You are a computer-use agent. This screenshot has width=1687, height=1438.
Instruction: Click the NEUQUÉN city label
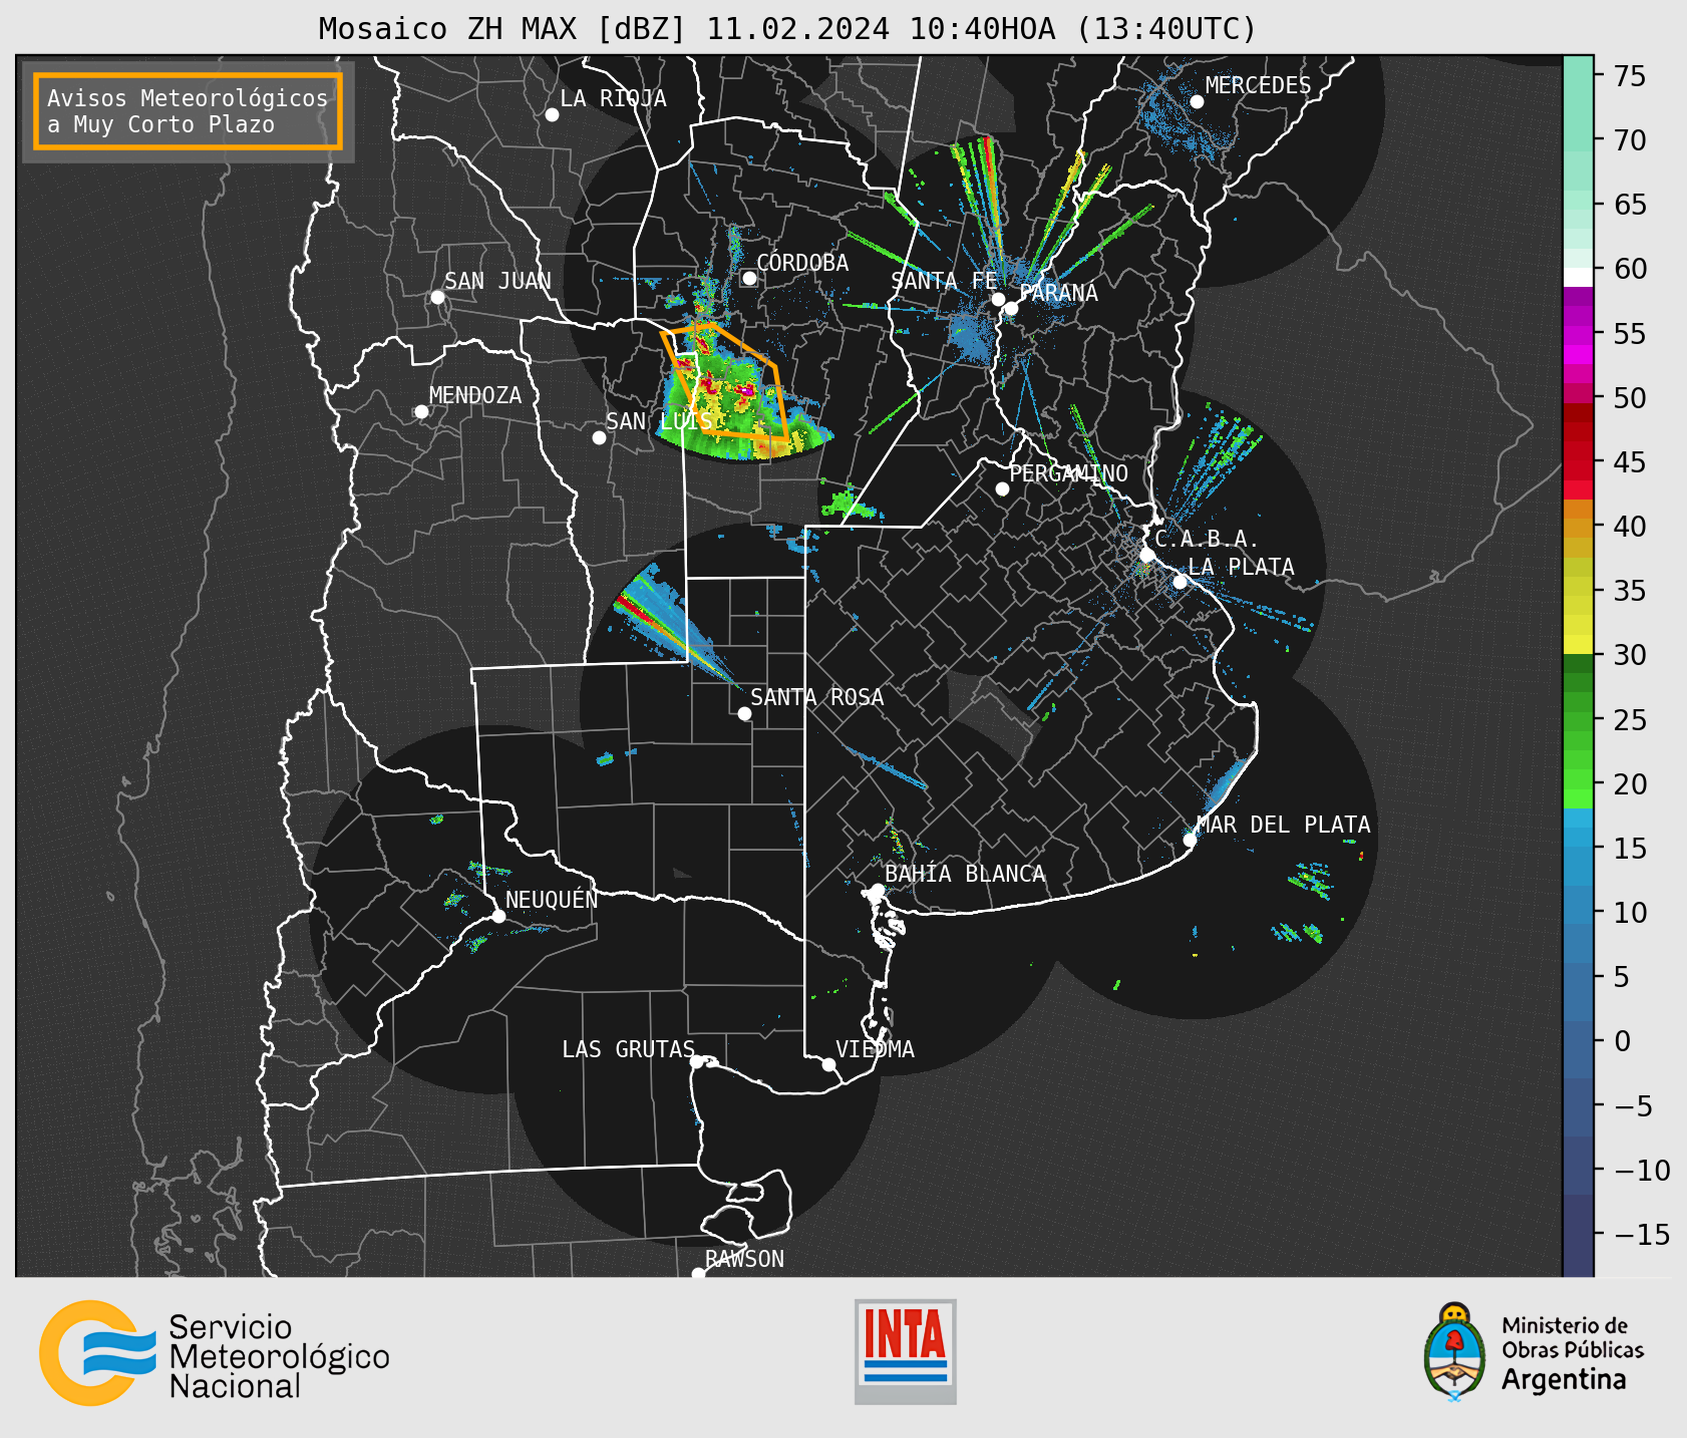[x=551, y=899]
